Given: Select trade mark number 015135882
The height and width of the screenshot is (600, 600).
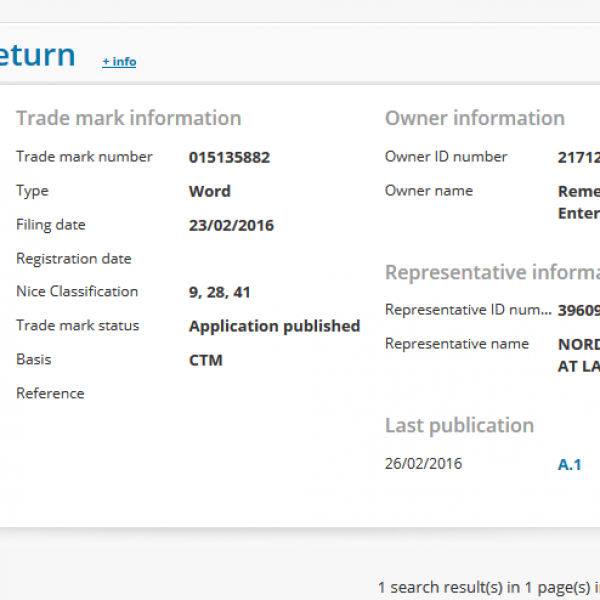Looking at the screenshot, I should coord(229,157).
